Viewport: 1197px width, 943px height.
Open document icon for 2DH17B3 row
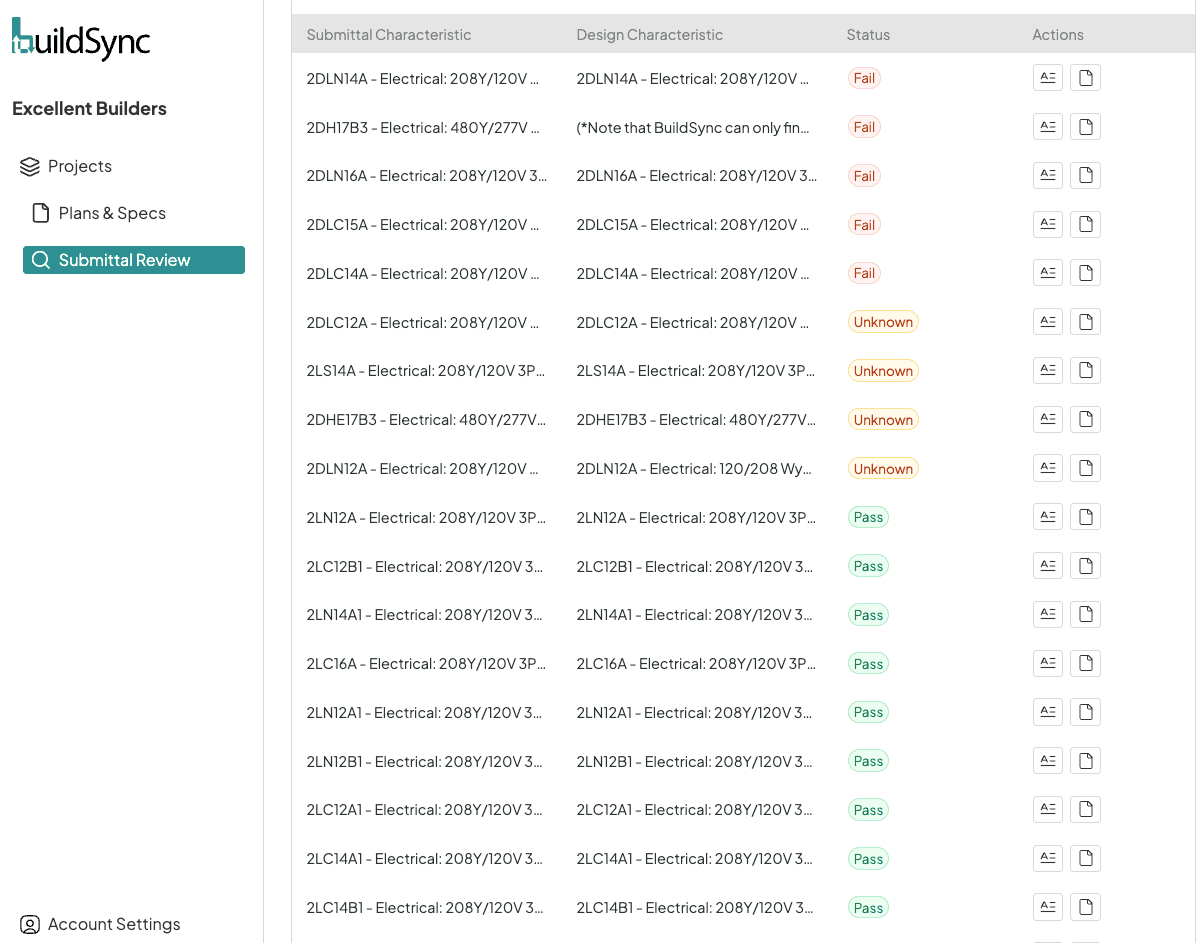pyautogui.click(x=1086, y=127)
